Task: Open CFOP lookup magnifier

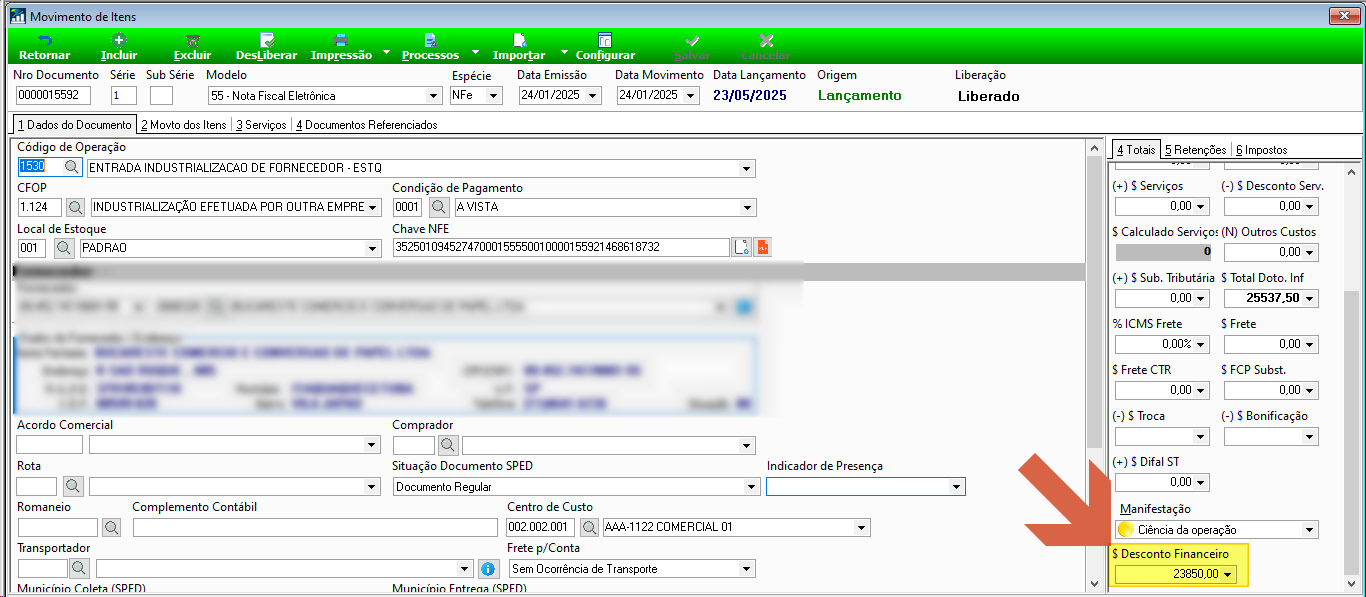Action: 76,207
